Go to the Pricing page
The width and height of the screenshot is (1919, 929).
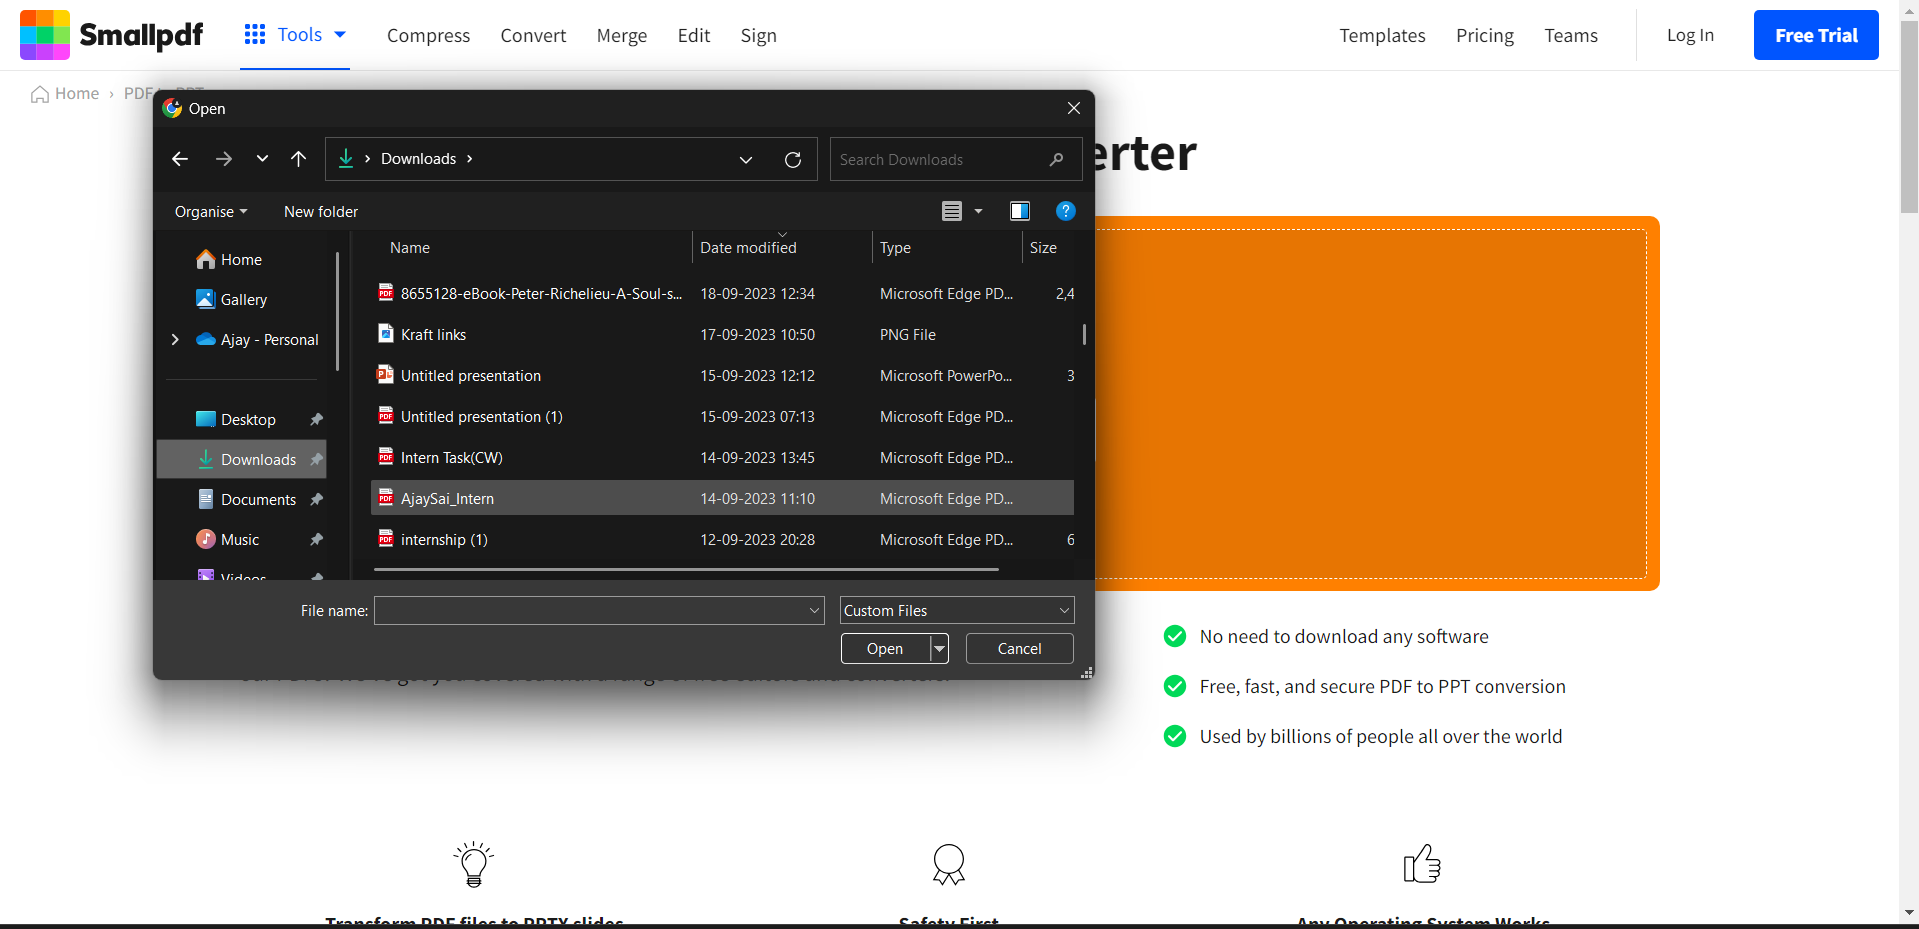pos(1485,36)
